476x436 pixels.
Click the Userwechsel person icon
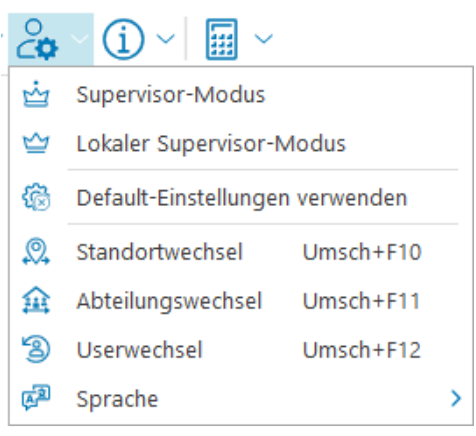(x=36, y=349)
